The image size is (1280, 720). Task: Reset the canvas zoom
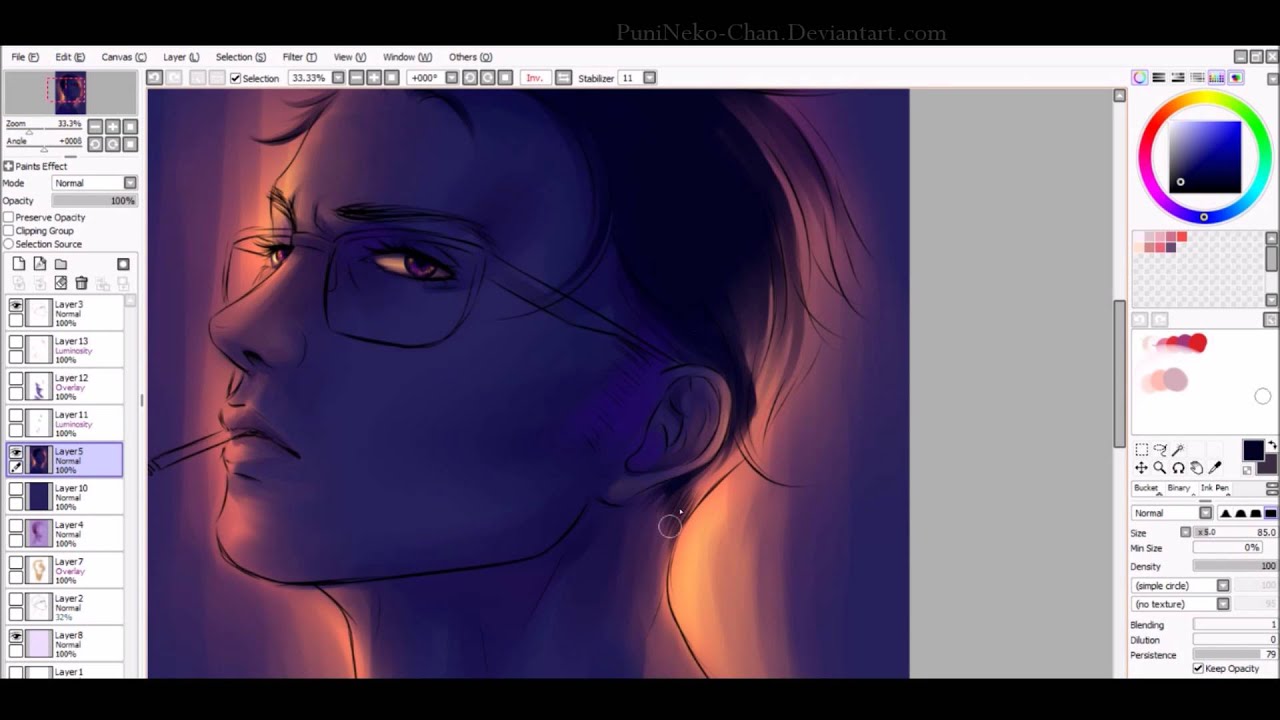131,126
